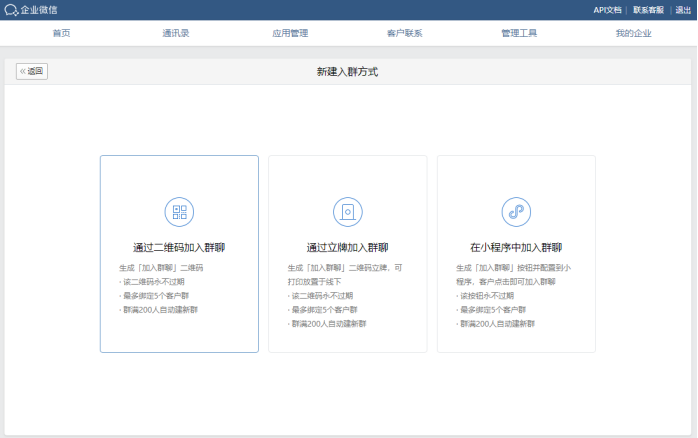Open the 管理工具 tab

pos(519,33)
